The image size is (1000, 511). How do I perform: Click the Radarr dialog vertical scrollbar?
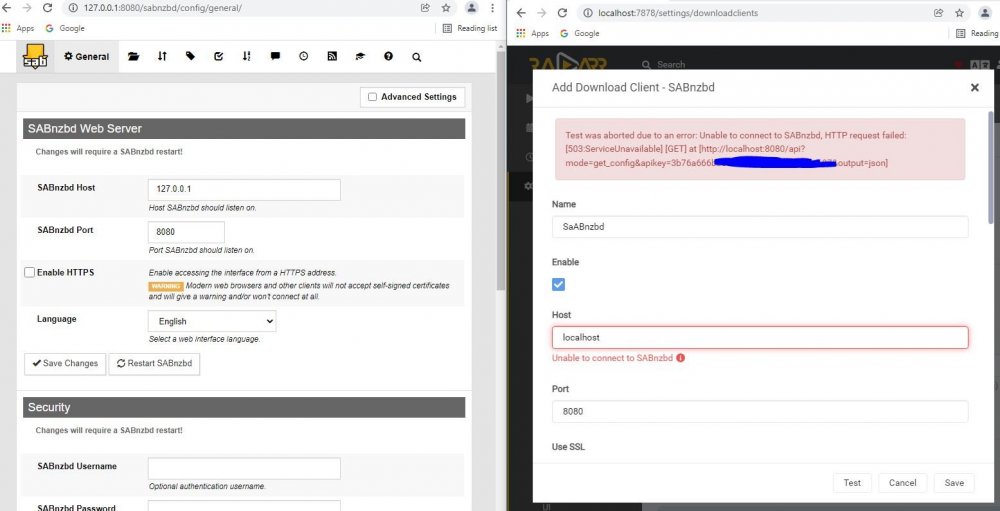990,167
